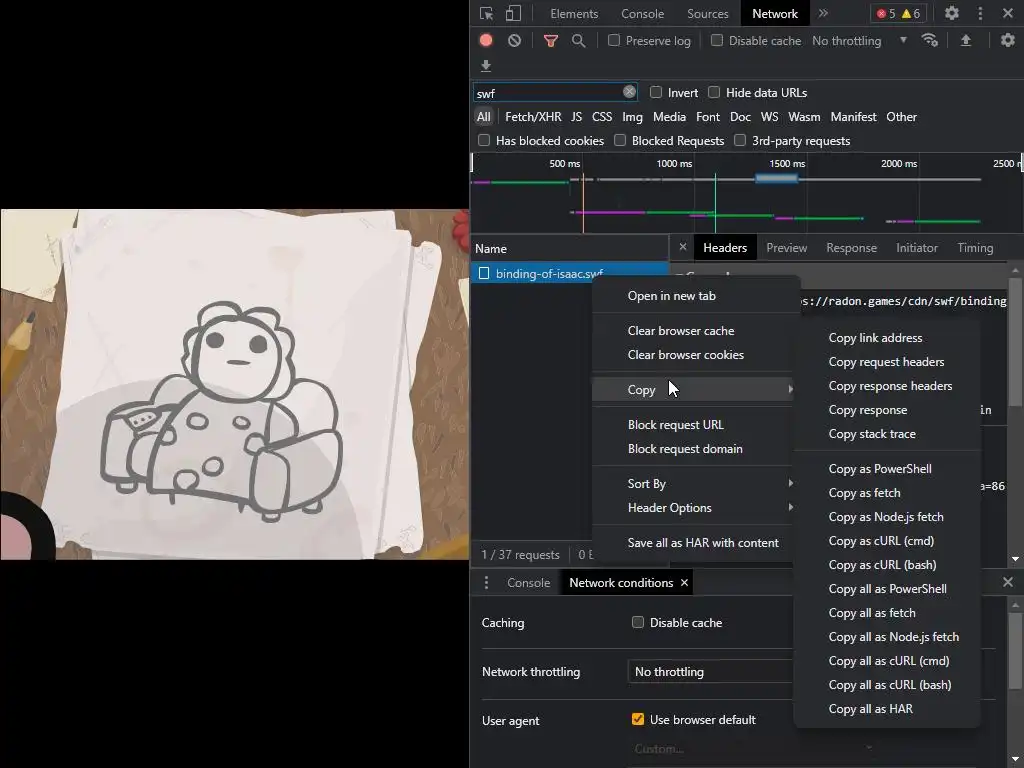Check Hide data URLs
This screenshot has height=768, width=1024.
[714, 92]
